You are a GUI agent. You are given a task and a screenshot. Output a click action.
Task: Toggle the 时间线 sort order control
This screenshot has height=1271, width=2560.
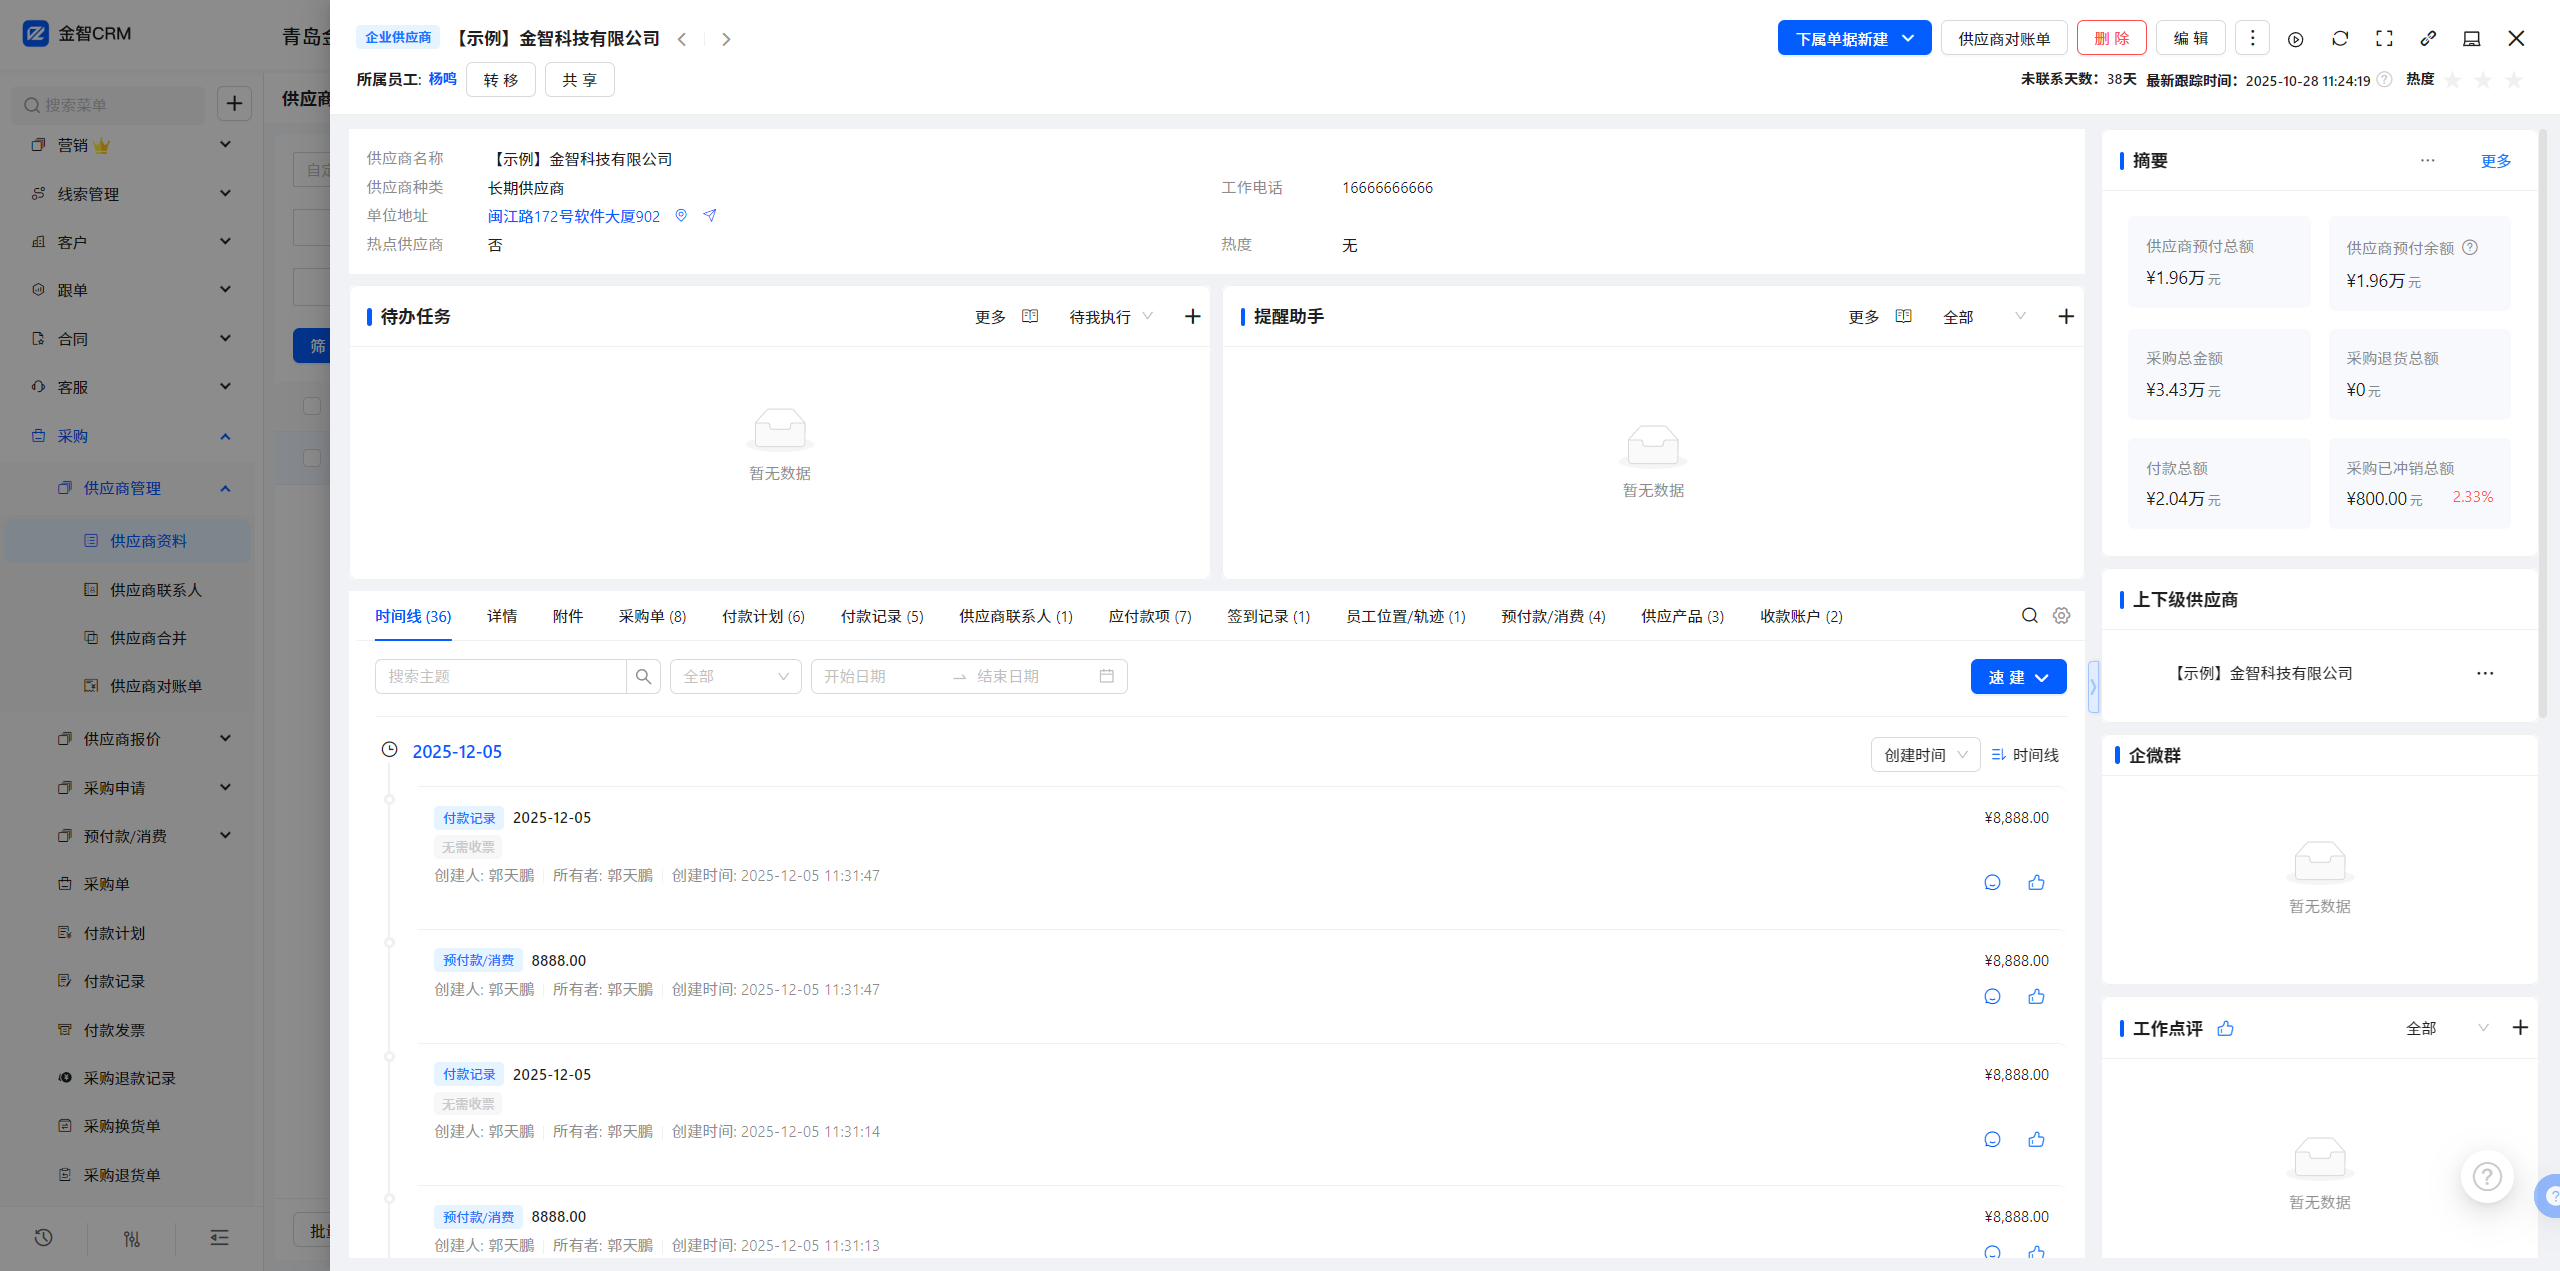tap(2025, 755)
